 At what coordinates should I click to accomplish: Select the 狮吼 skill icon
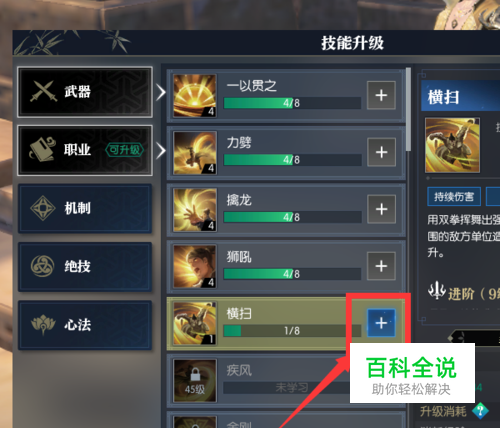pyautogui.click(x=195, y=267)
